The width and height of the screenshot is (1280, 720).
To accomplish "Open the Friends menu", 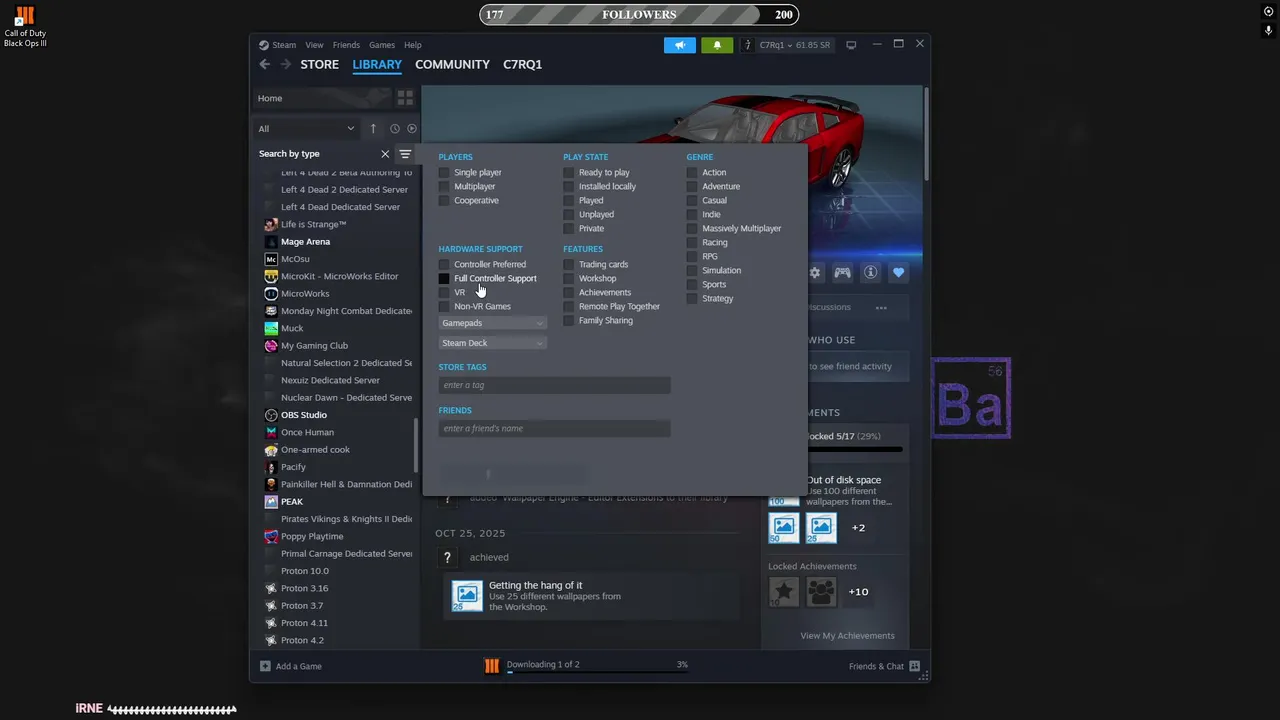I will tap(346, 45).
